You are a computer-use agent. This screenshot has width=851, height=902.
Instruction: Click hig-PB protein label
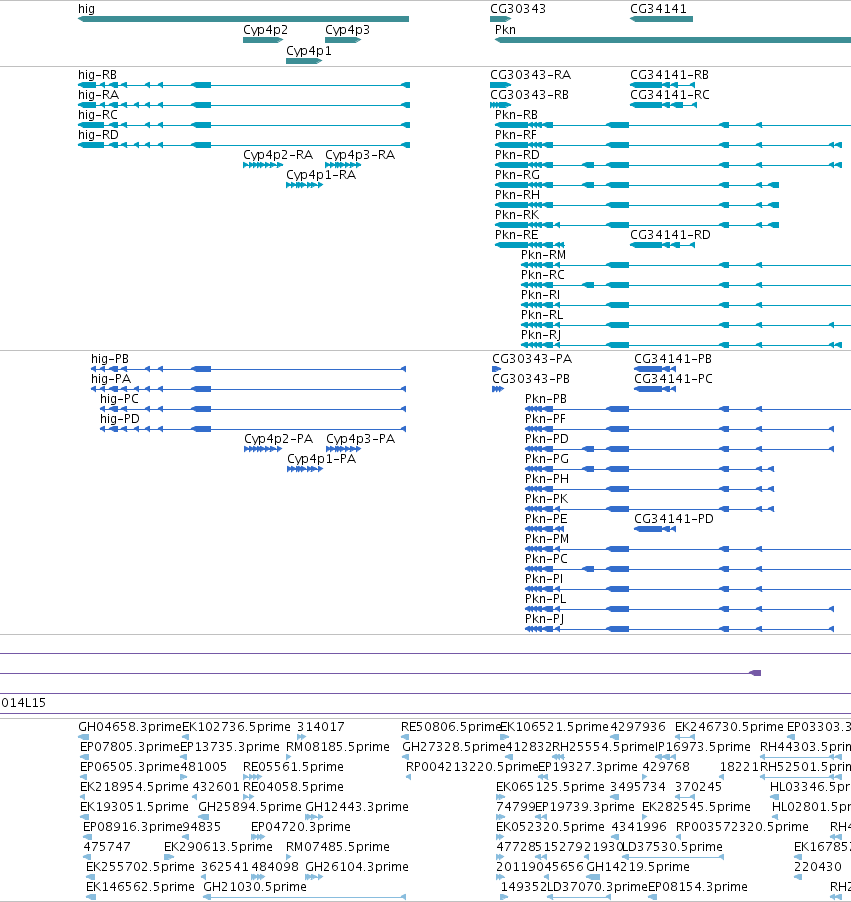pos(110,359)
